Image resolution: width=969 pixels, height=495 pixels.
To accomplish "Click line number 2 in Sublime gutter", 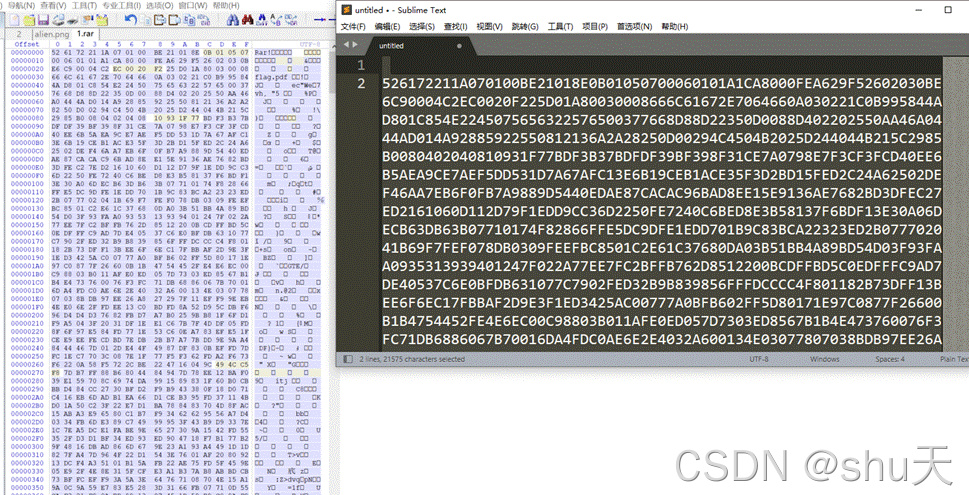I will [361, 83].
